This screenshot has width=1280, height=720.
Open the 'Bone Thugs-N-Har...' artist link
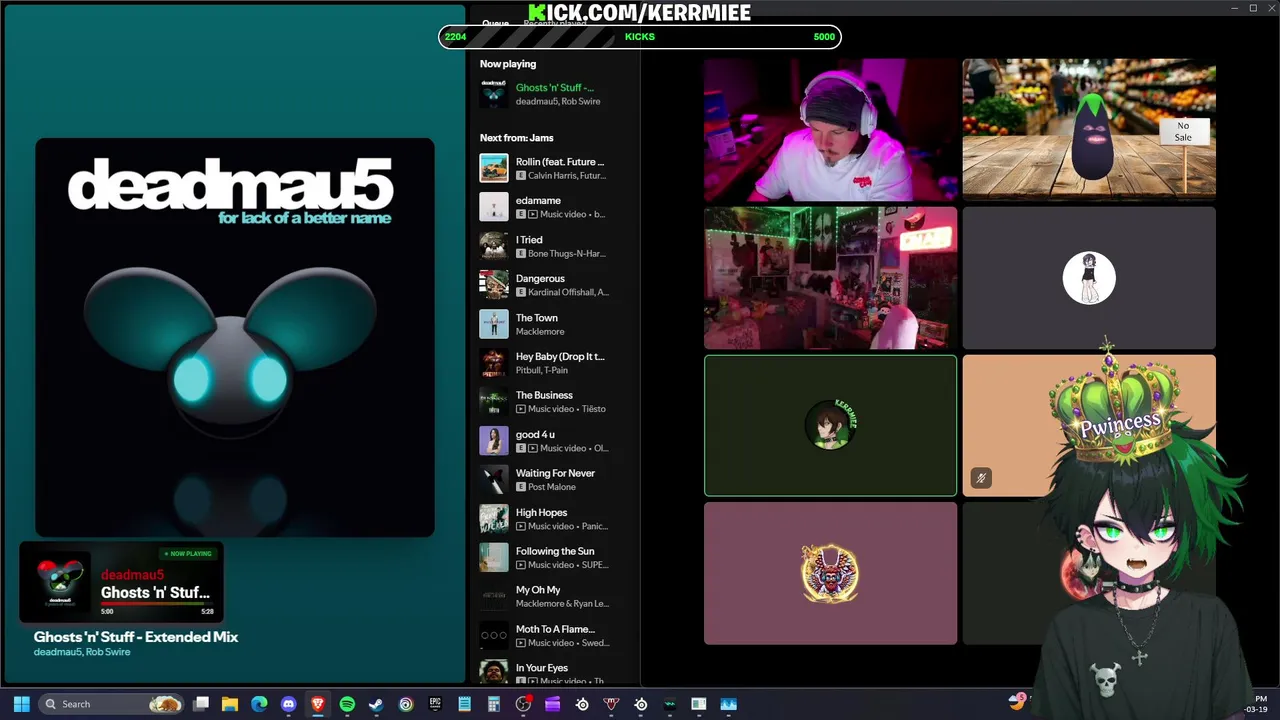568,253
